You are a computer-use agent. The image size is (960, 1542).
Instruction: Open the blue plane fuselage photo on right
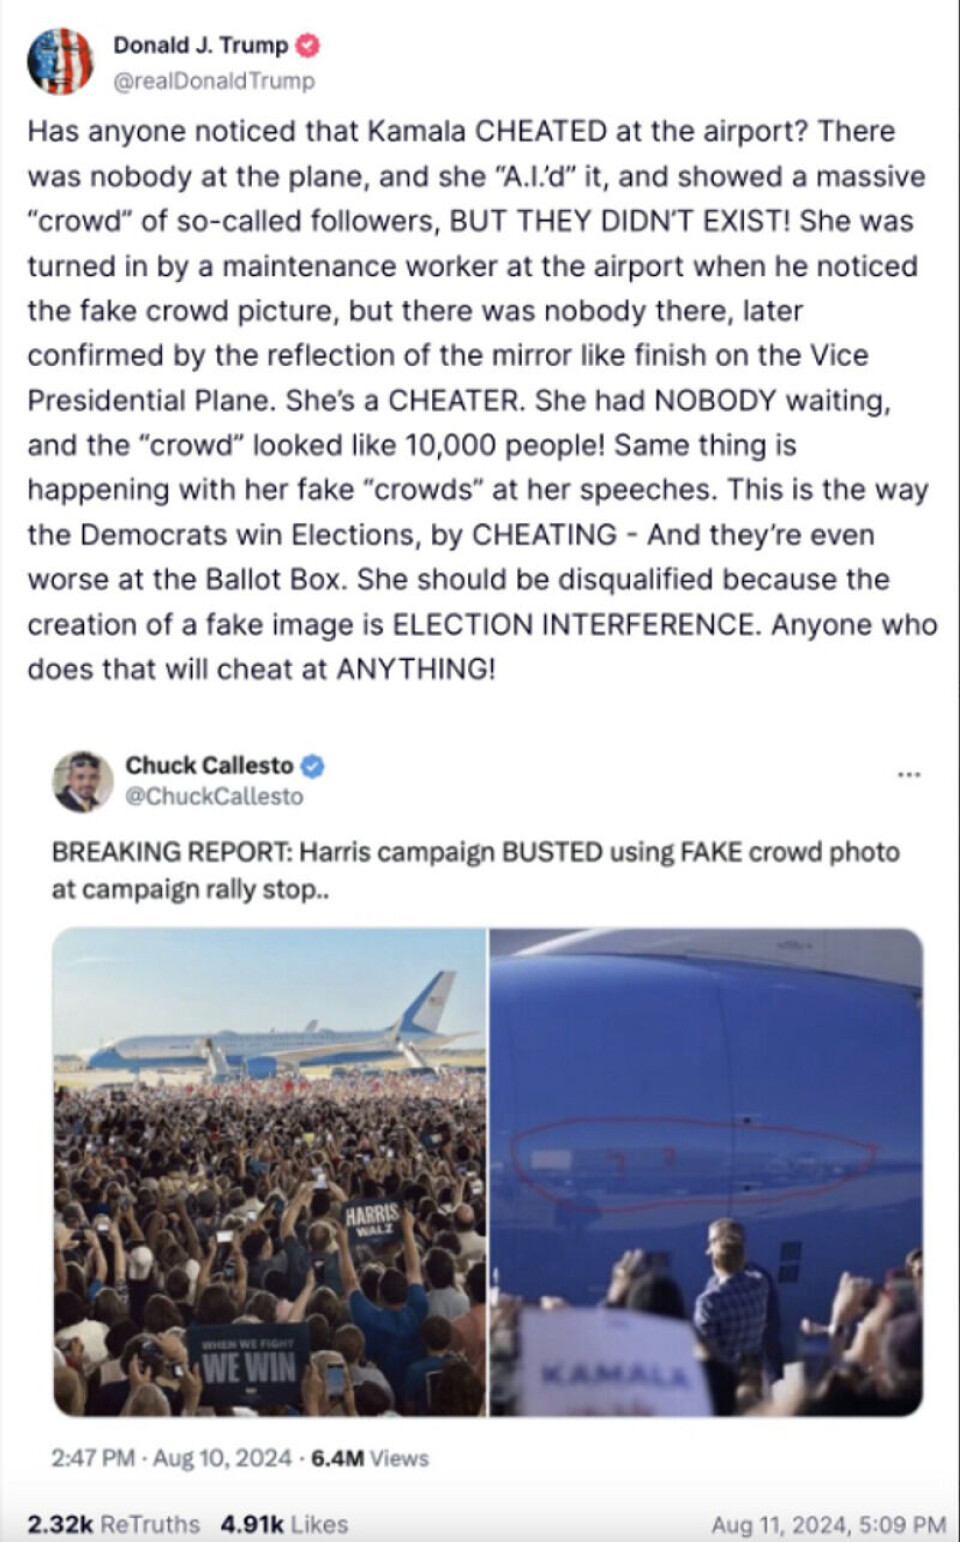coord(706,1171)
